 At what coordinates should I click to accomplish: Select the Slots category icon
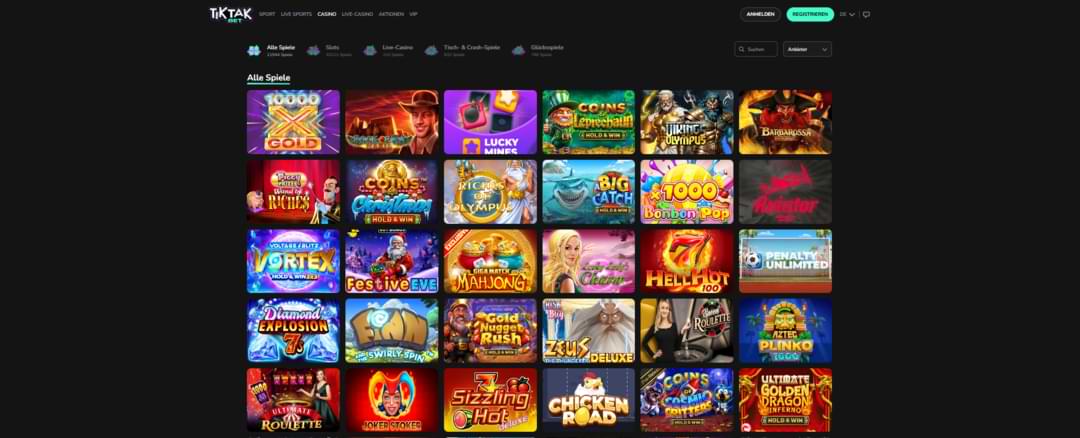click(313, 50)
